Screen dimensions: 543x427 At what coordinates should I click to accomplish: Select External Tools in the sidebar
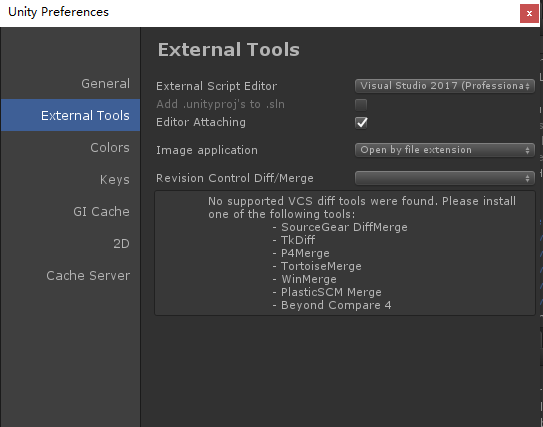(x=71, y=115)
